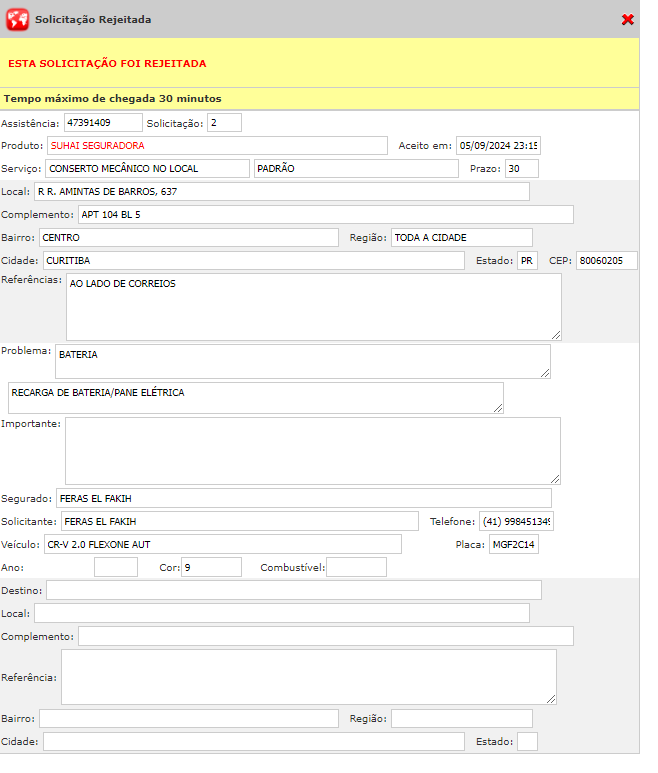Select the Veículo field CR-V 2.0 FLEXONE AUT
Screen dimensions: 658x773
pyautogui.click(x=222, y=545)
